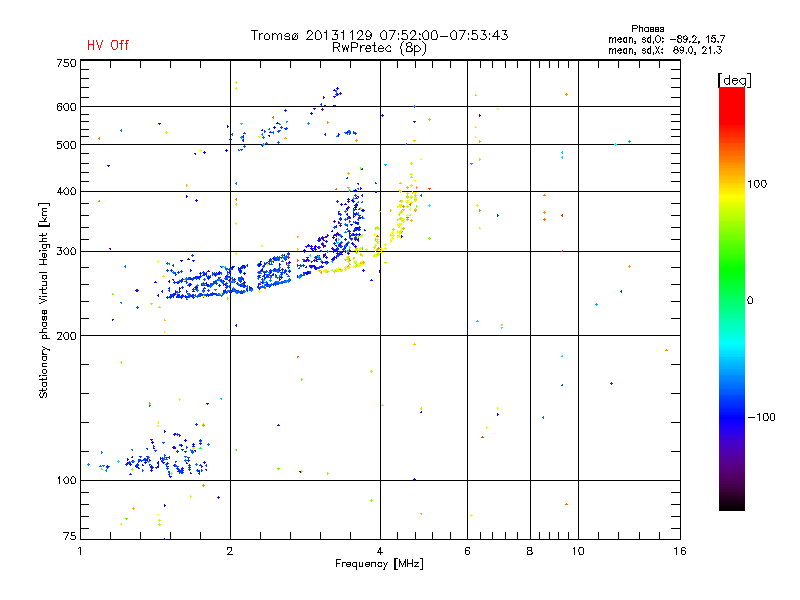800x600 pixels.
Task: Select the 'mean, sd,X: 89.0, 21.3' line
Action: 665,50
